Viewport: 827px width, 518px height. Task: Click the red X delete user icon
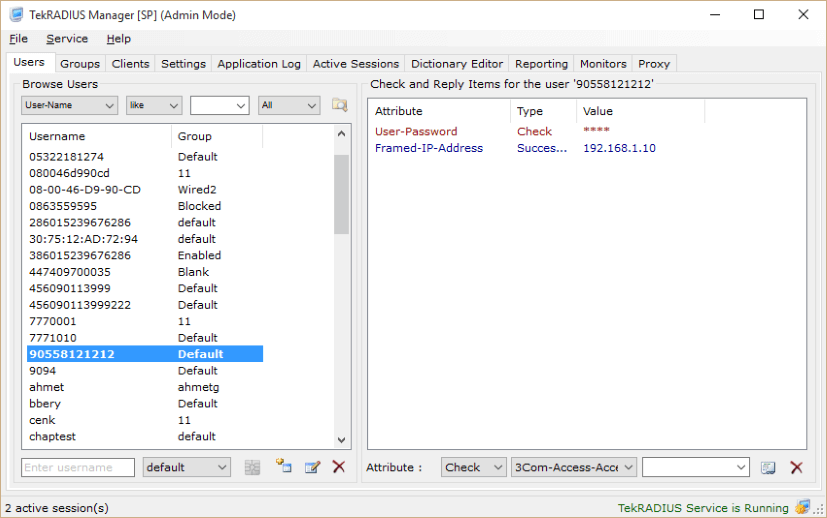pos(339,467)
